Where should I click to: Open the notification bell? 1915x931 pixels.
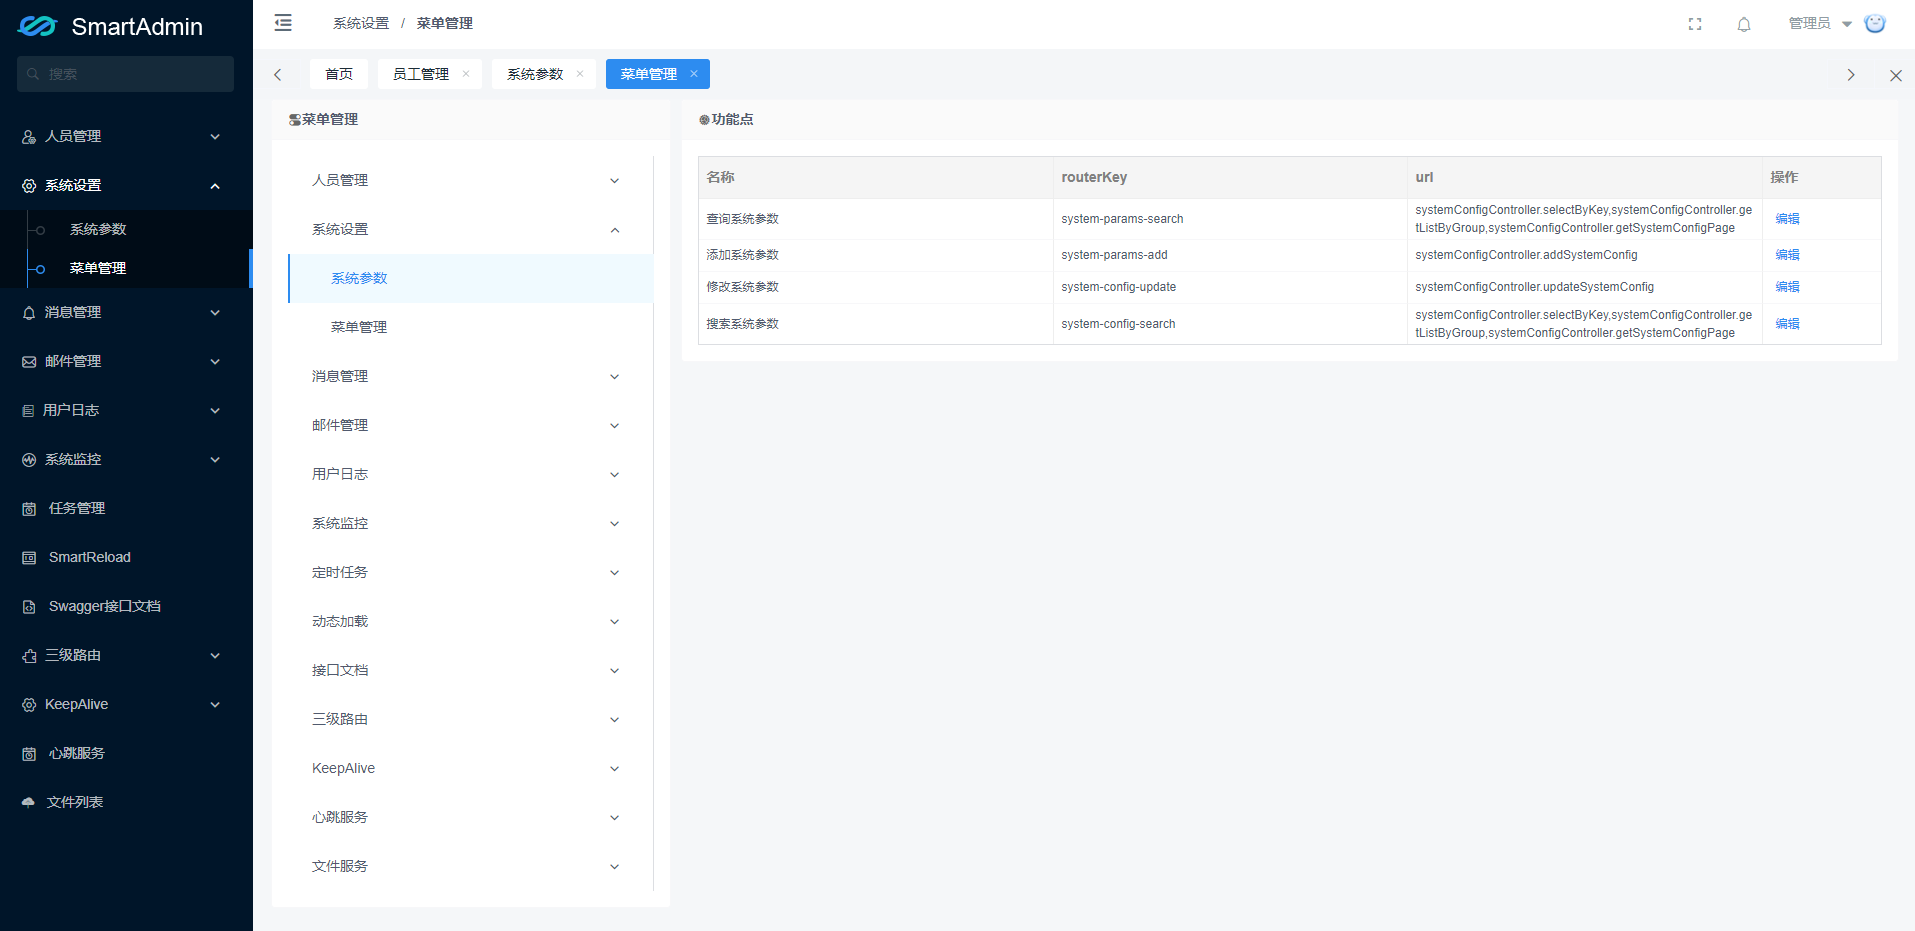(1743, 24)
